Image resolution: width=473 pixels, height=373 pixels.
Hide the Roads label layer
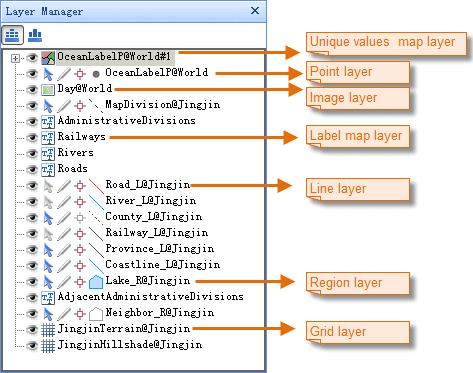pyautogui.click(x=32, y=169)
